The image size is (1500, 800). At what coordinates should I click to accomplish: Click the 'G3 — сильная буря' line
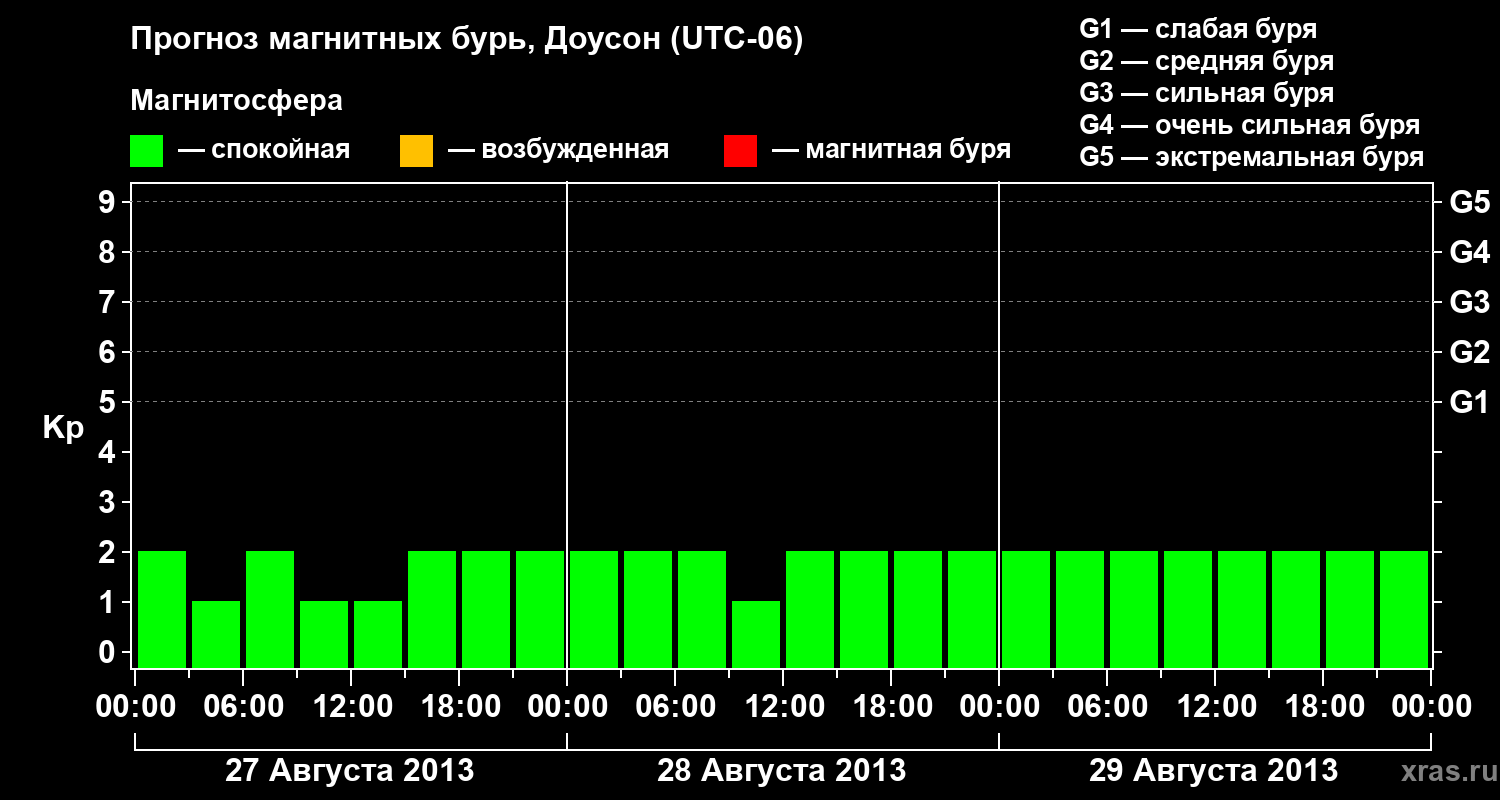coord(1206,93)
